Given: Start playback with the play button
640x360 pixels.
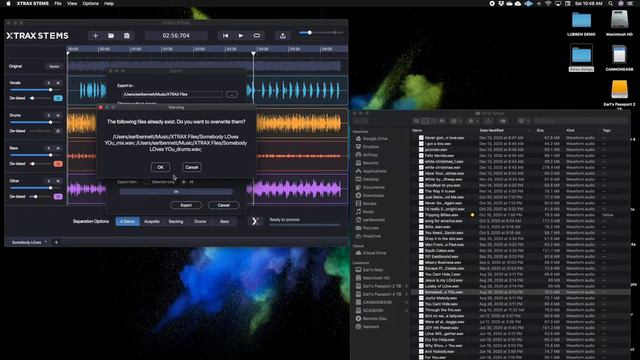Looking at the screenshot, I should pyautogui.click(x=241, y=36).
